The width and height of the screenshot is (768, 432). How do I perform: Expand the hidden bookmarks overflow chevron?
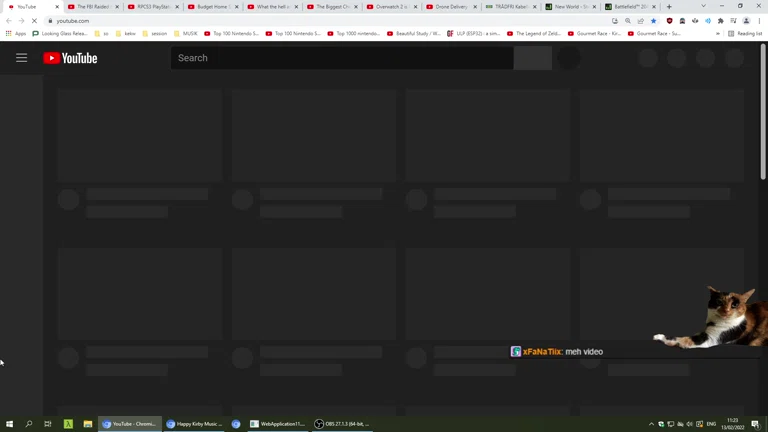718,33
